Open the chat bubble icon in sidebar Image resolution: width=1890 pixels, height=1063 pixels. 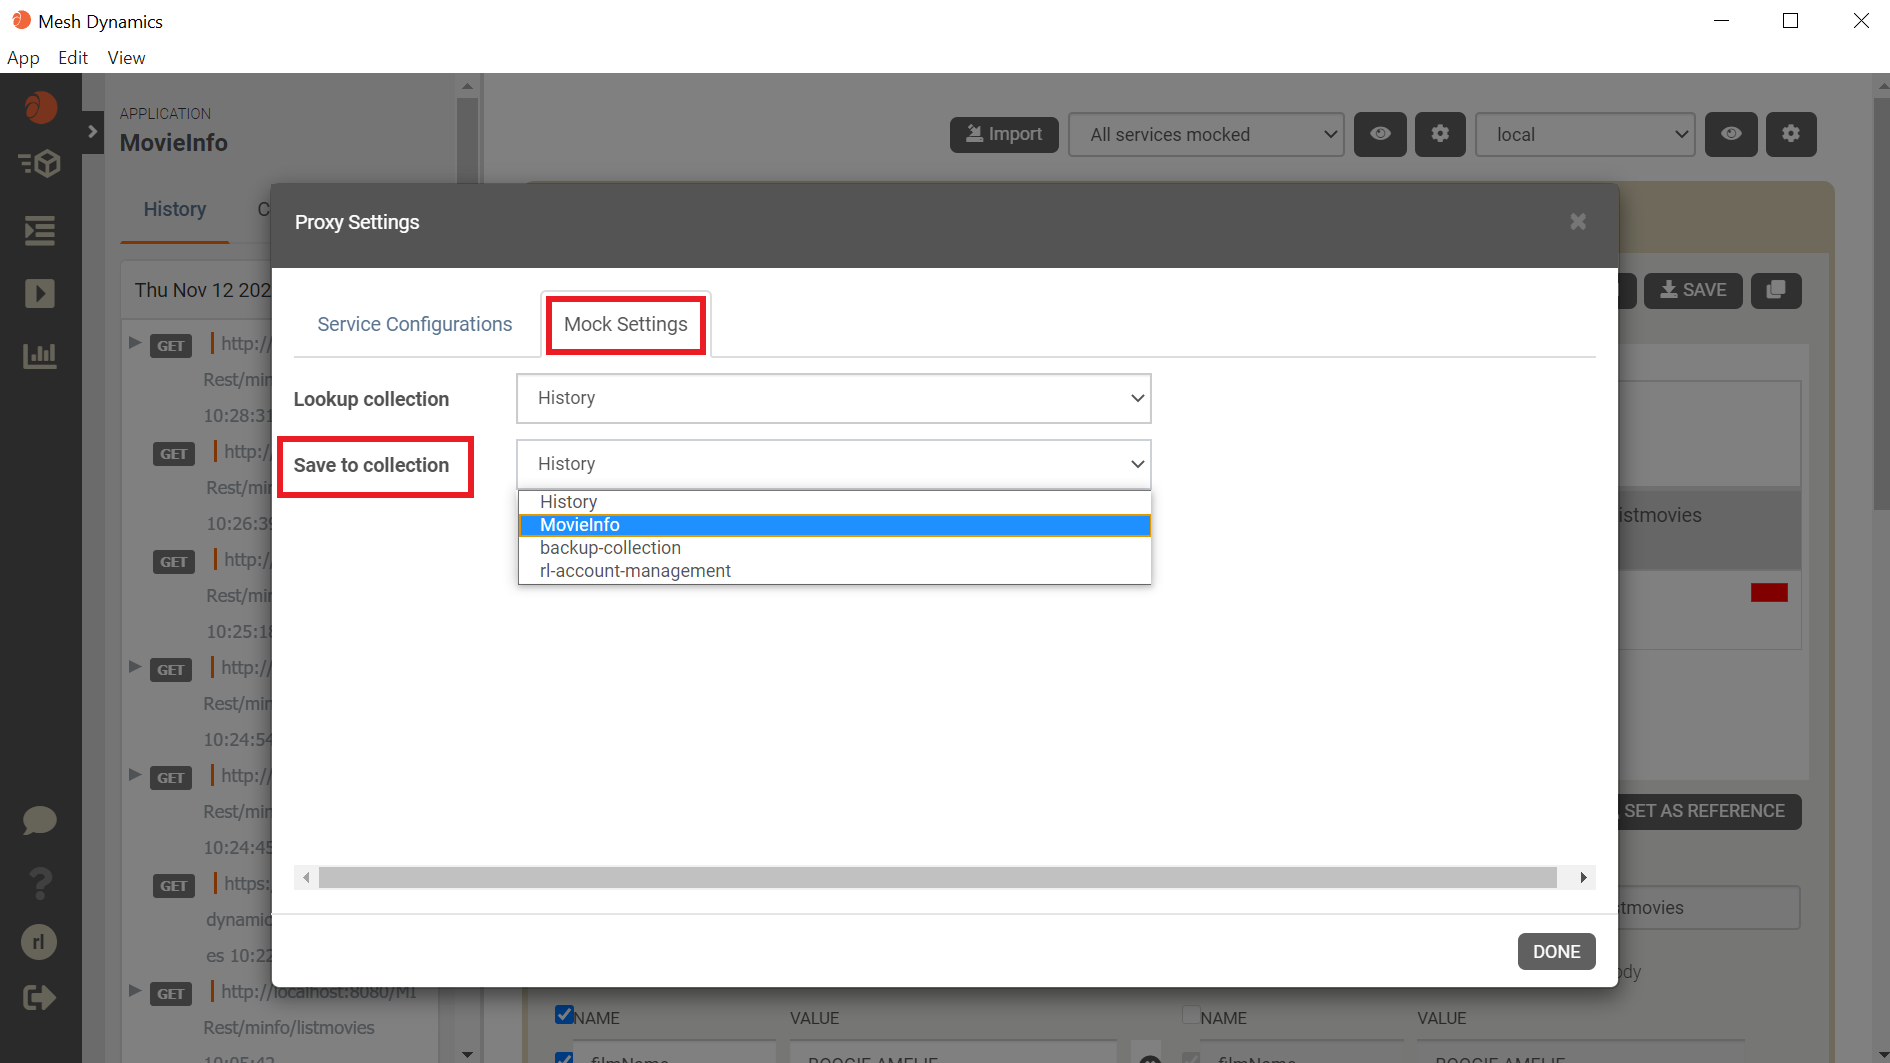40,821
